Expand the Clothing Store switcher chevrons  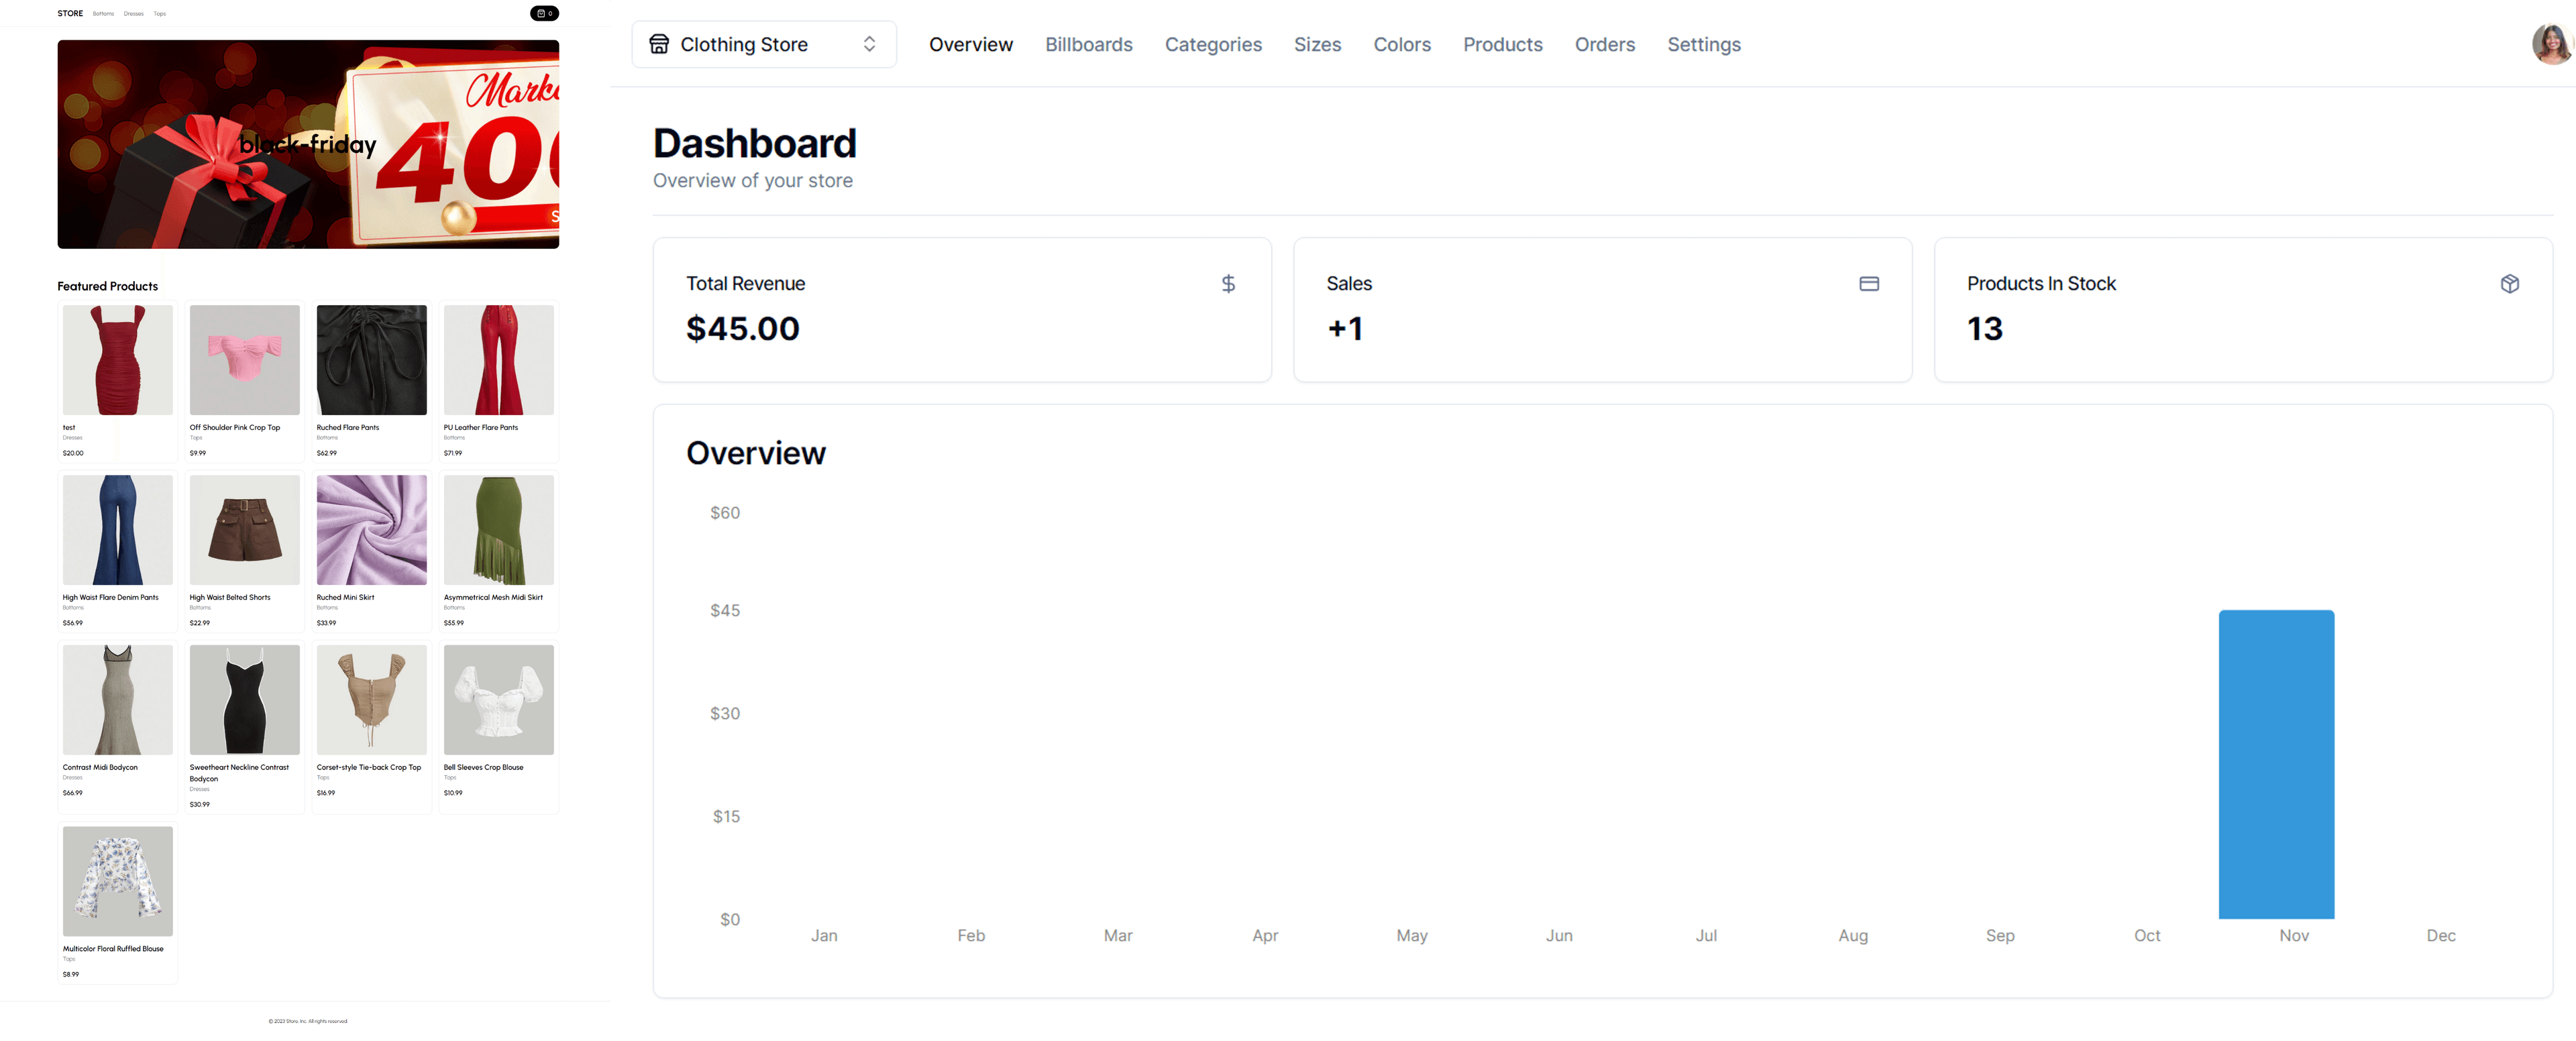(x=869, y=44)
